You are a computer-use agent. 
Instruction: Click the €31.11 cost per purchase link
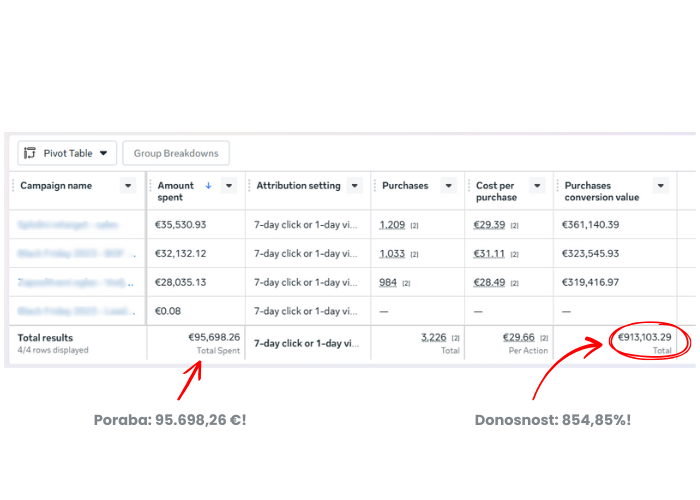click(x=489, y=254)
